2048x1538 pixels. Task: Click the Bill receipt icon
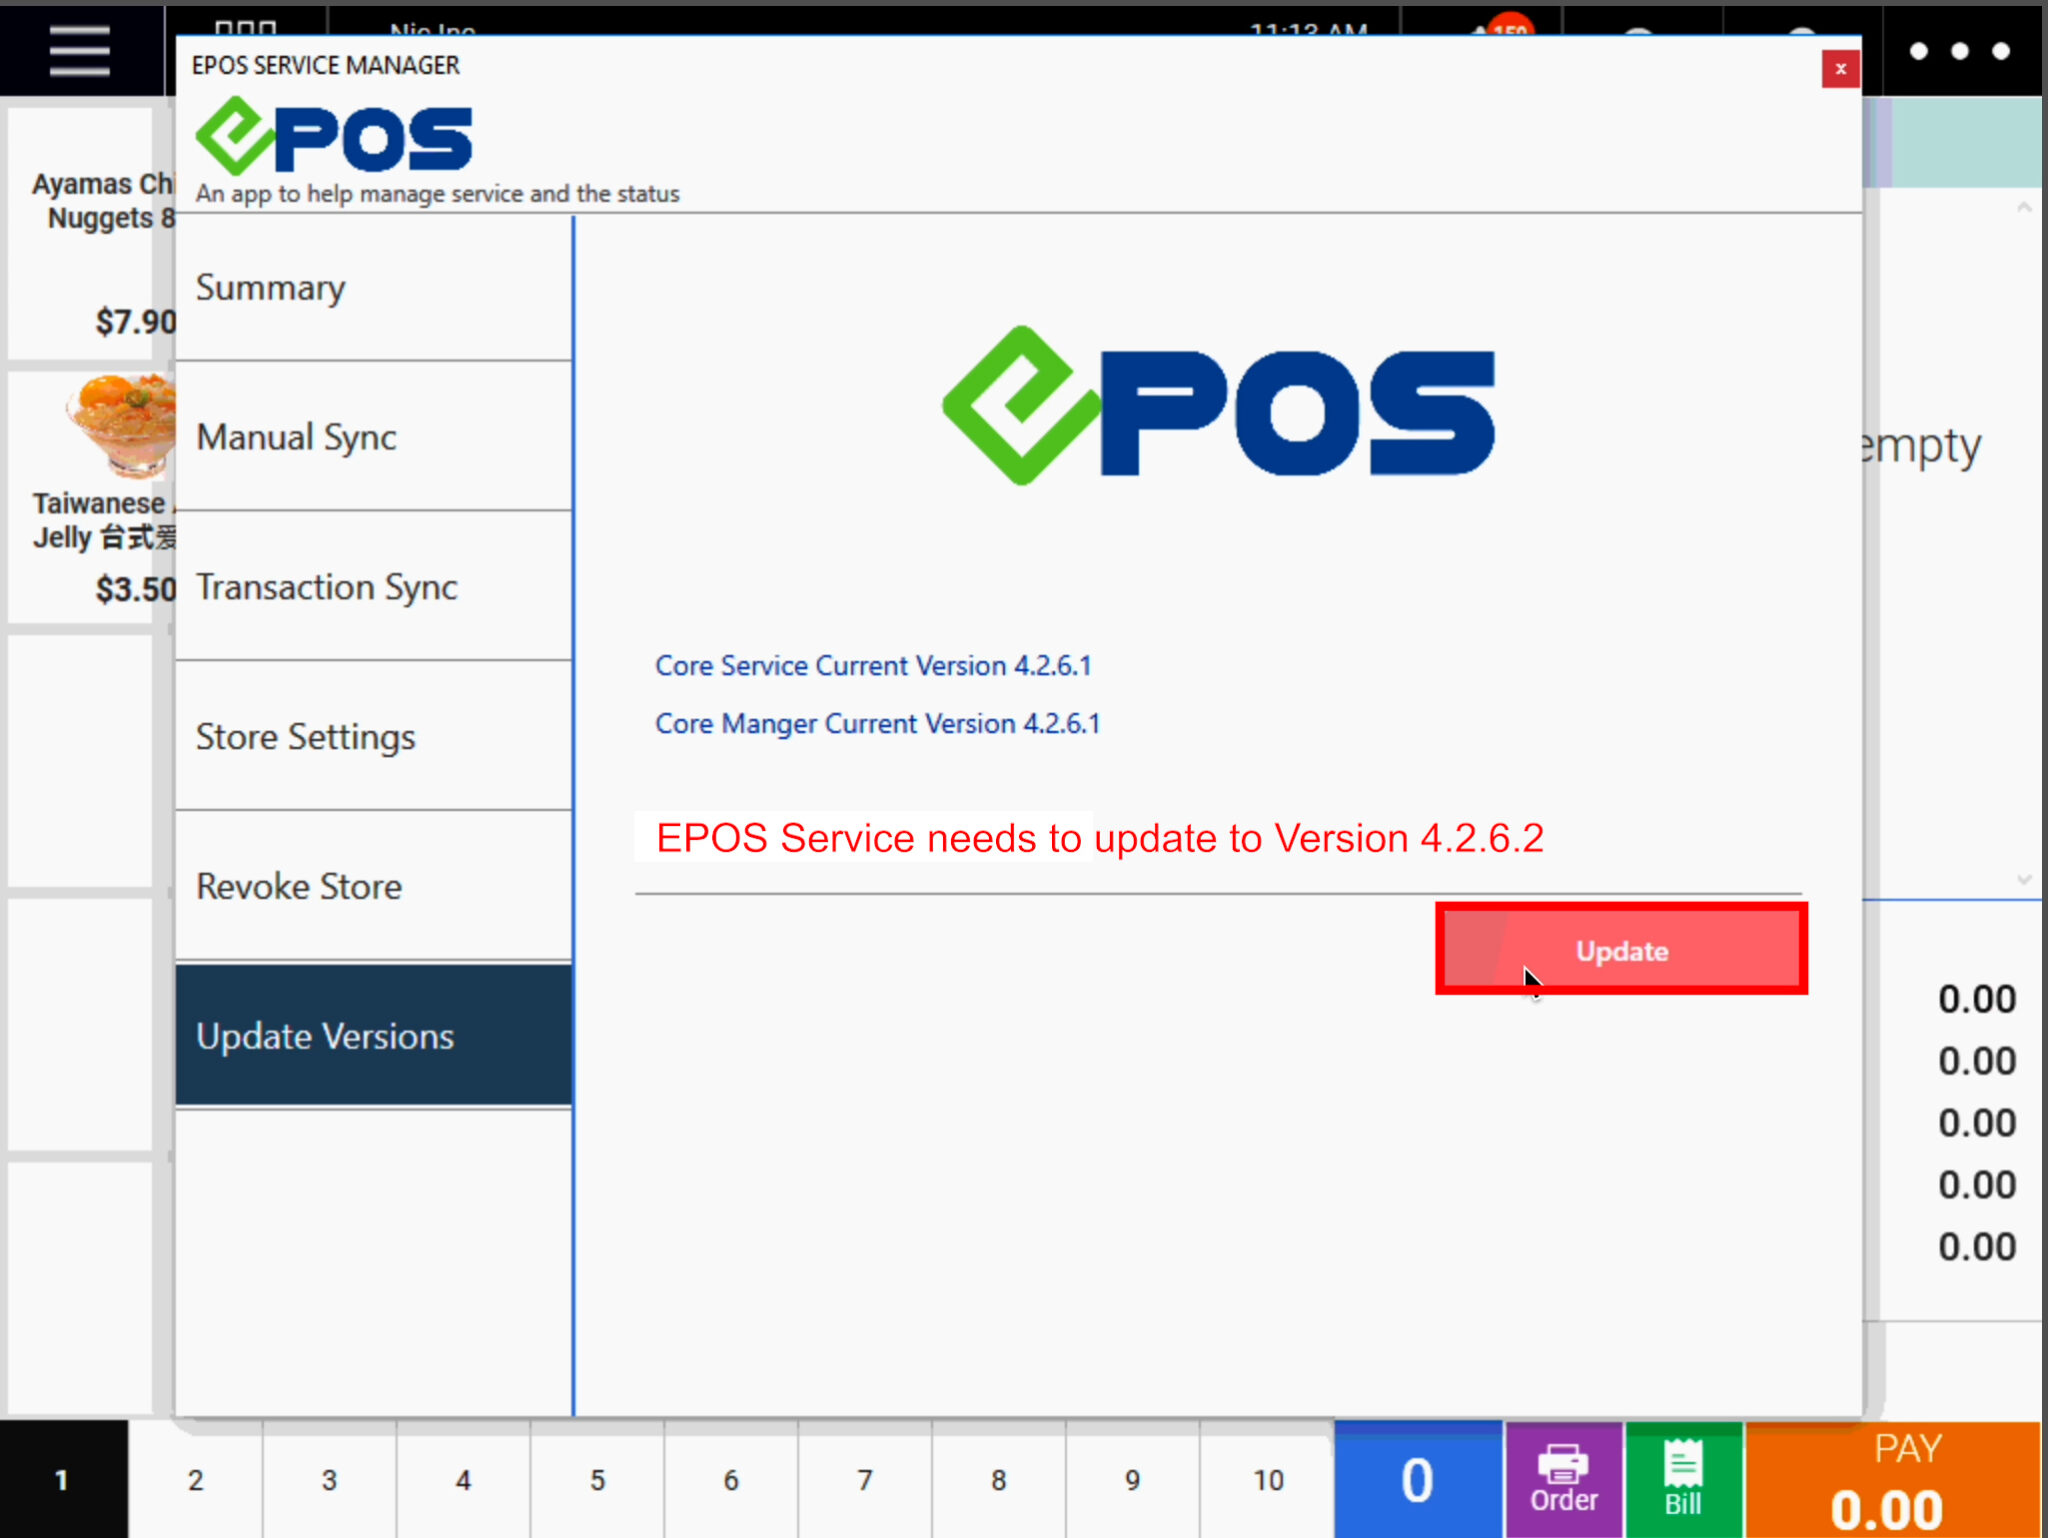coord(1683,1470)
